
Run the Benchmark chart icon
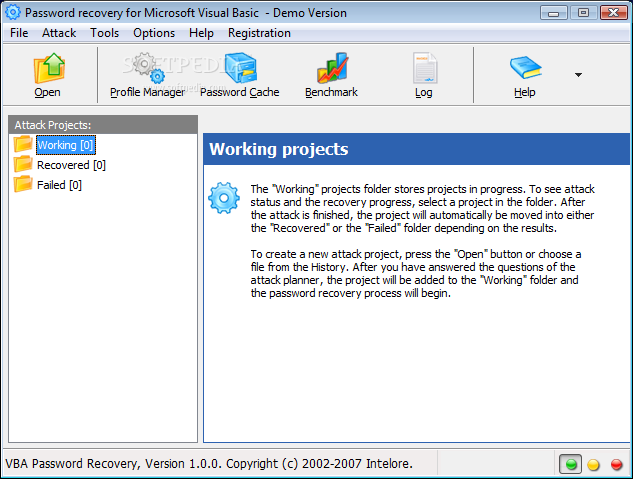tap(332, 68)
